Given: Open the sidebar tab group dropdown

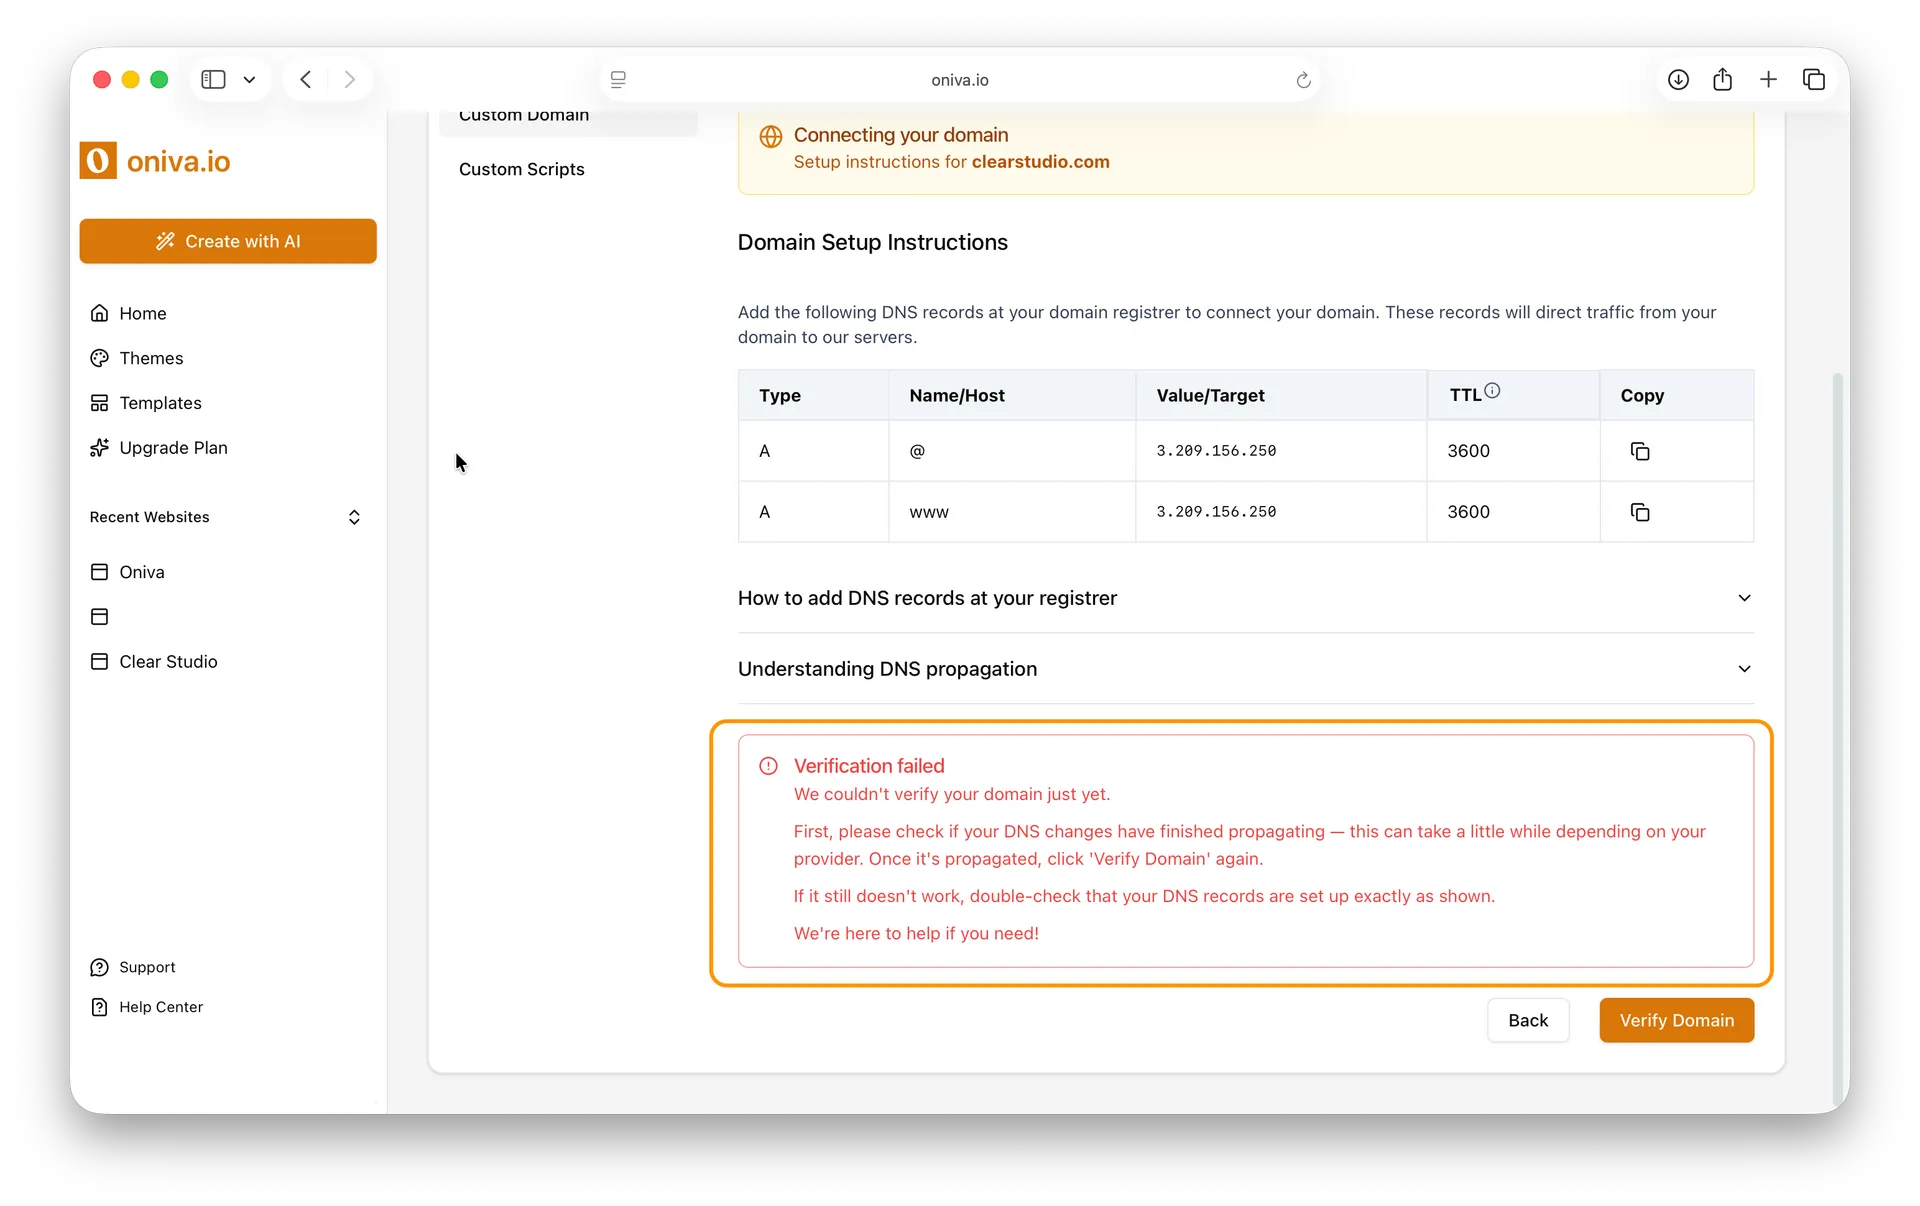Looking at the screenshot, I should (x=249, y=79).
